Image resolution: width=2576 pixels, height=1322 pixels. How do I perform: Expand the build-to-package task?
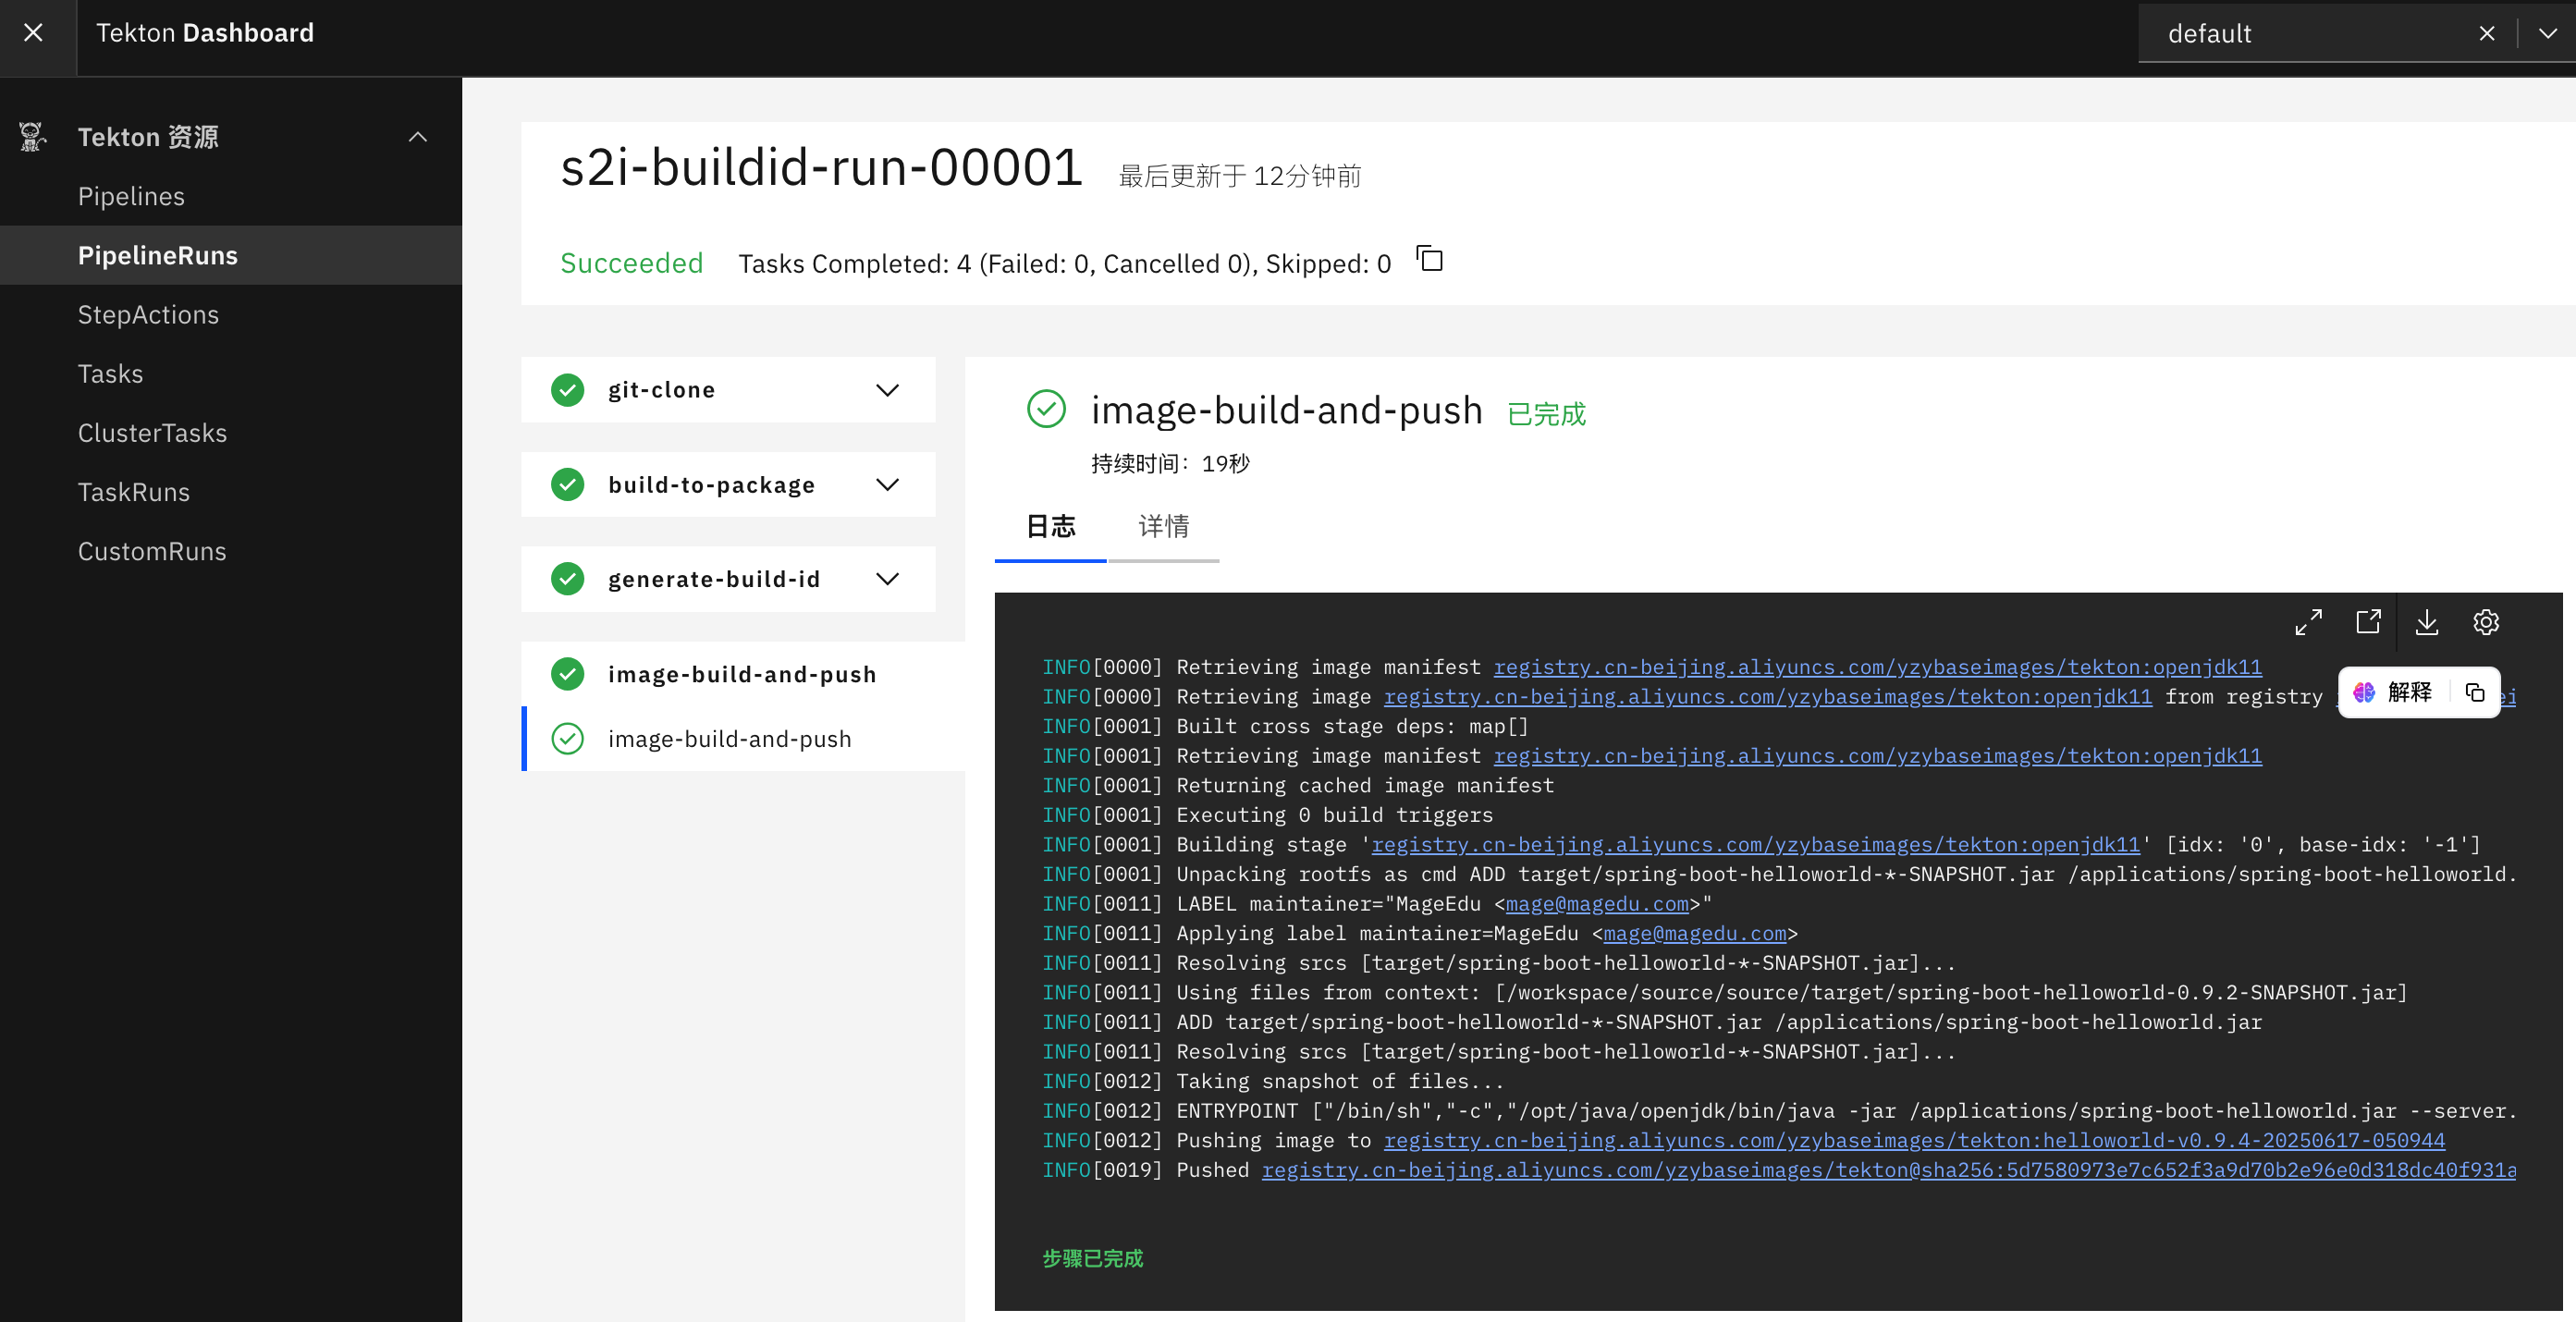point(887,485)
